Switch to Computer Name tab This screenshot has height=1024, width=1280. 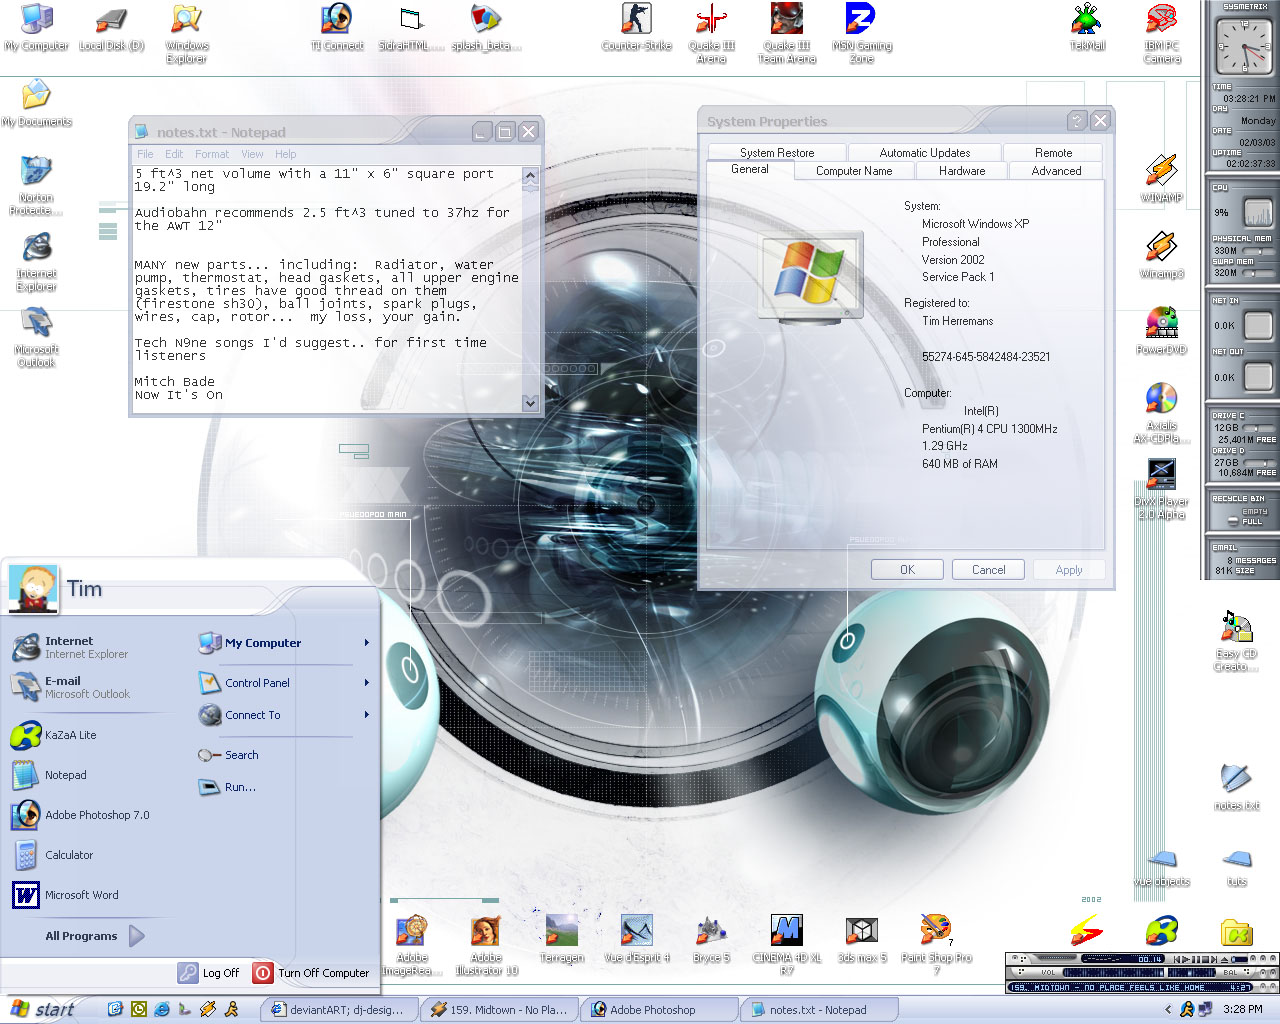854,171
